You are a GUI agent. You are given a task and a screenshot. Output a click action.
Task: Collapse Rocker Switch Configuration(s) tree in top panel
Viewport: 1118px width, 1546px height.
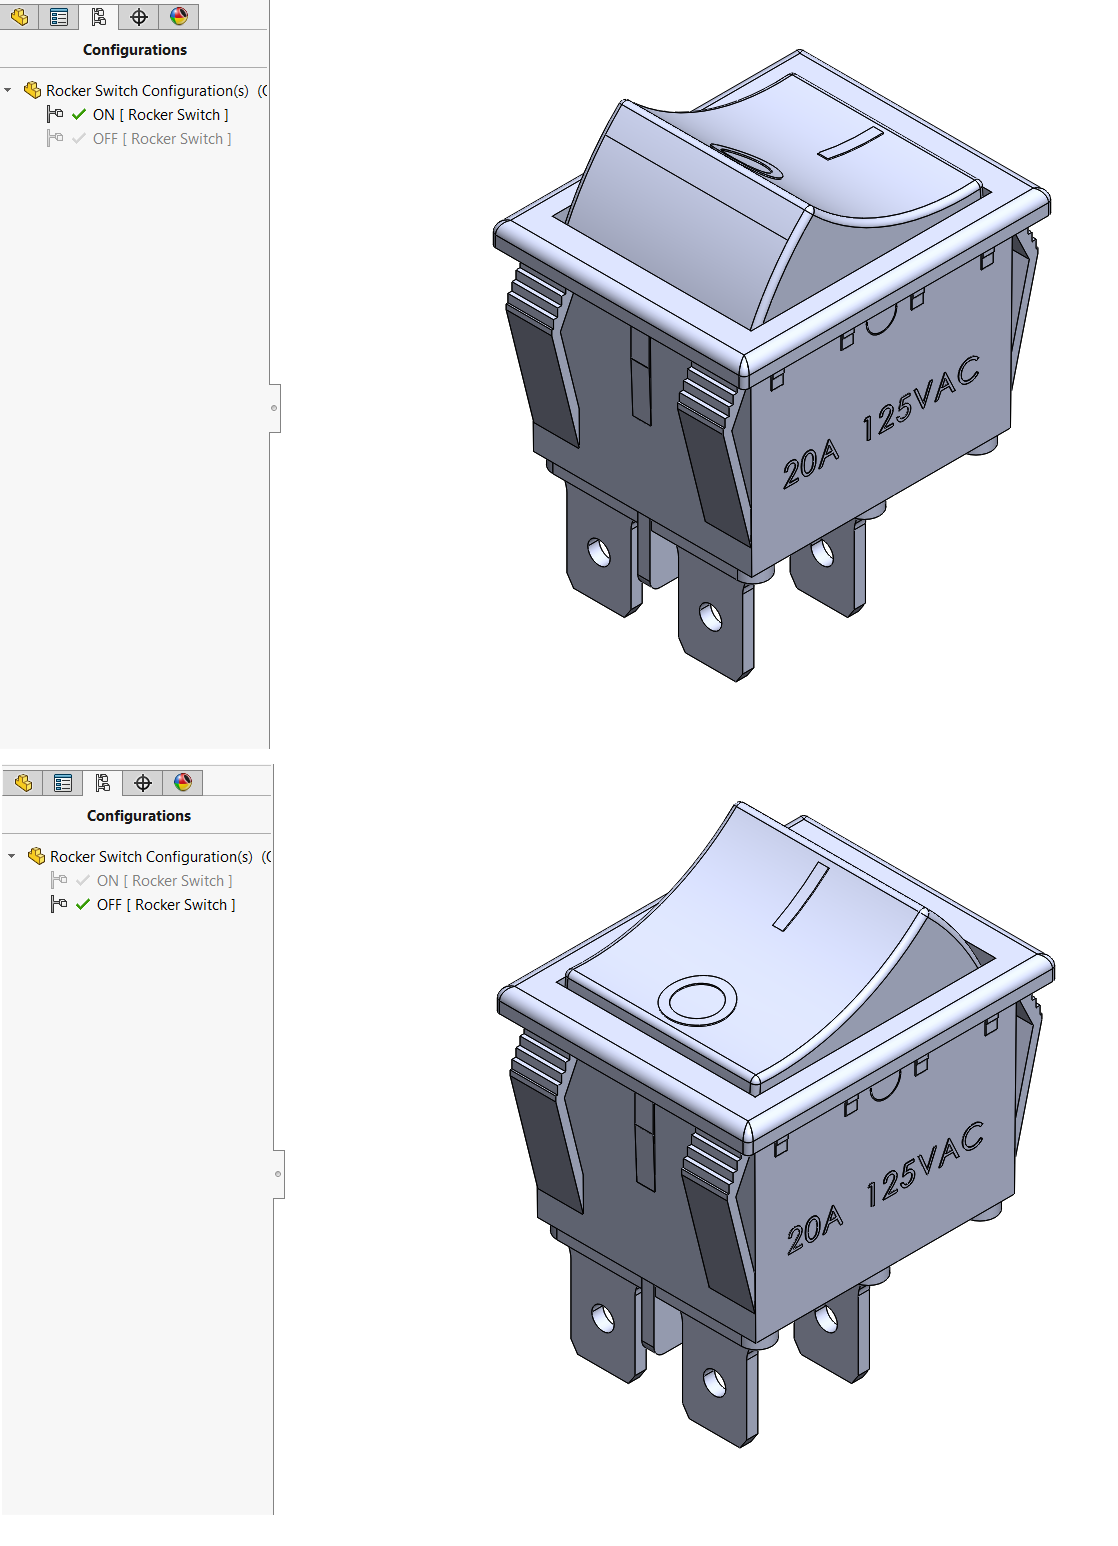[8, 90]
